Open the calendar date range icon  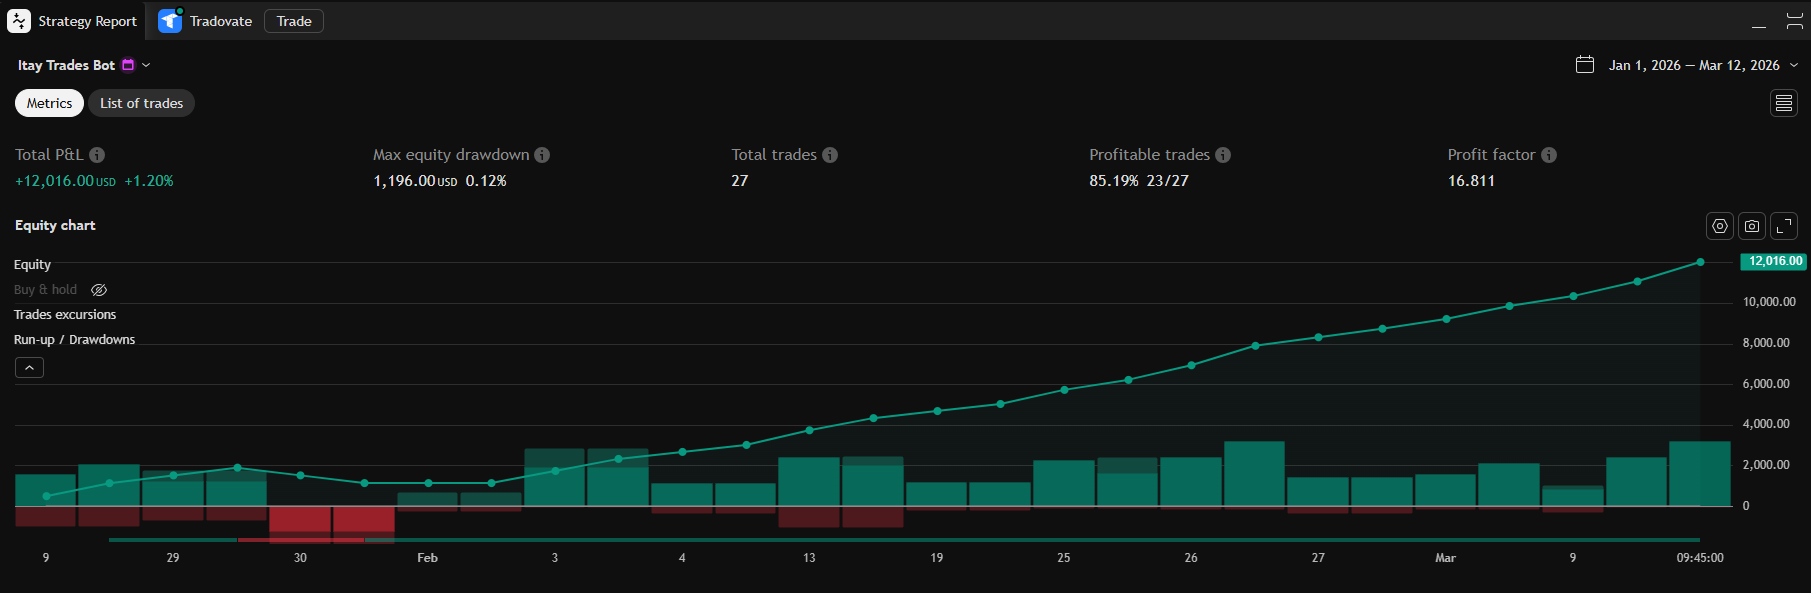point(1585,65)
